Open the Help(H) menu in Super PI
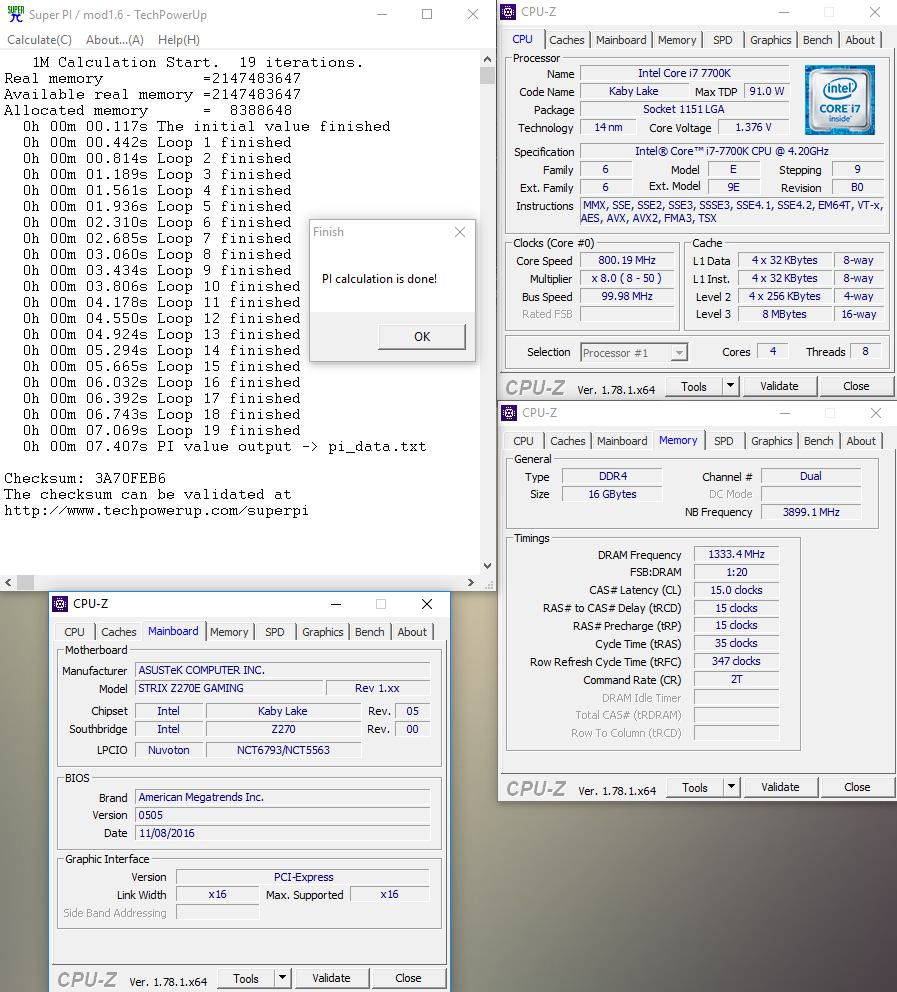This screenshot has height=992, width=897. coord(179,40)
